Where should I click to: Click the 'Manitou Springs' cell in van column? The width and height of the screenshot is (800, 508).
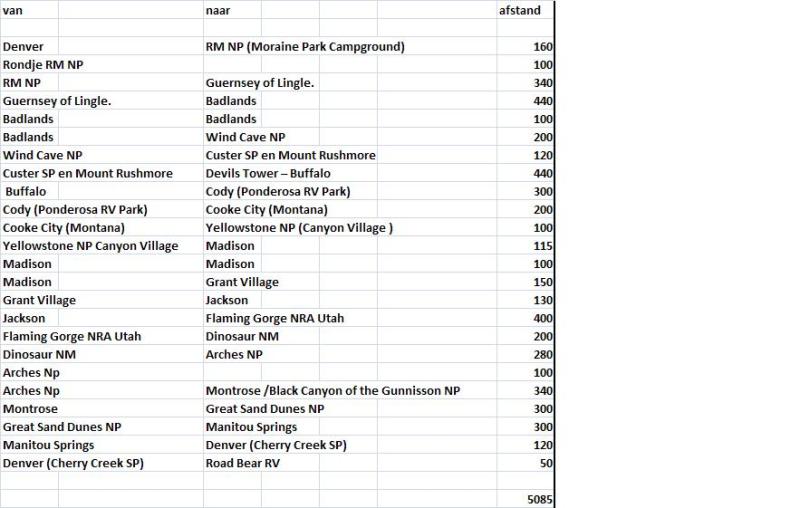pos(48,445)
